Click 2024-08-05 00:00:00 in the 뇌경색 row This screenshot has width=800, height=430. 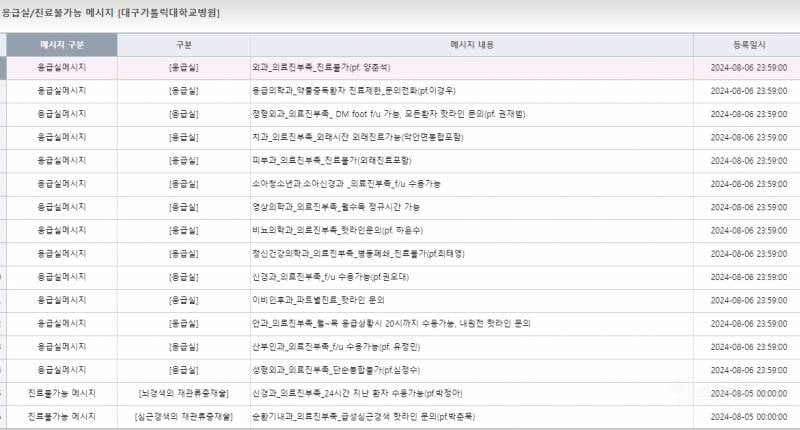(748, 393)
